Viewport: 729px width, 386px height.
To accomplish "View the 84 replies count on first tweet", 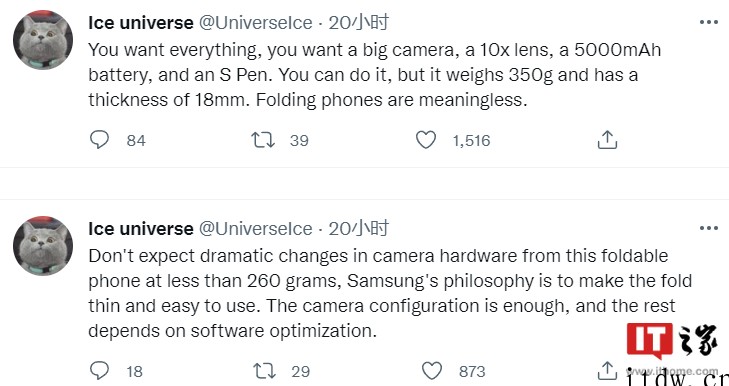I will point(136,140).
